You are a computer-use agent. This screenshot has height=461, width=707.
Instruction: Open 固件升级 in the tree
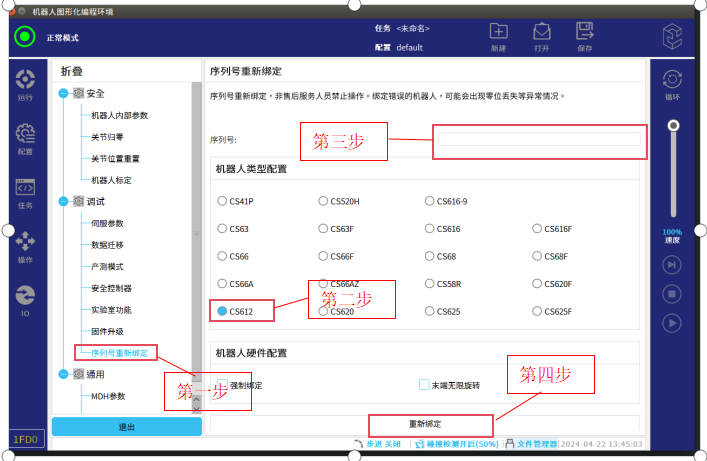(x=107, y=331)
